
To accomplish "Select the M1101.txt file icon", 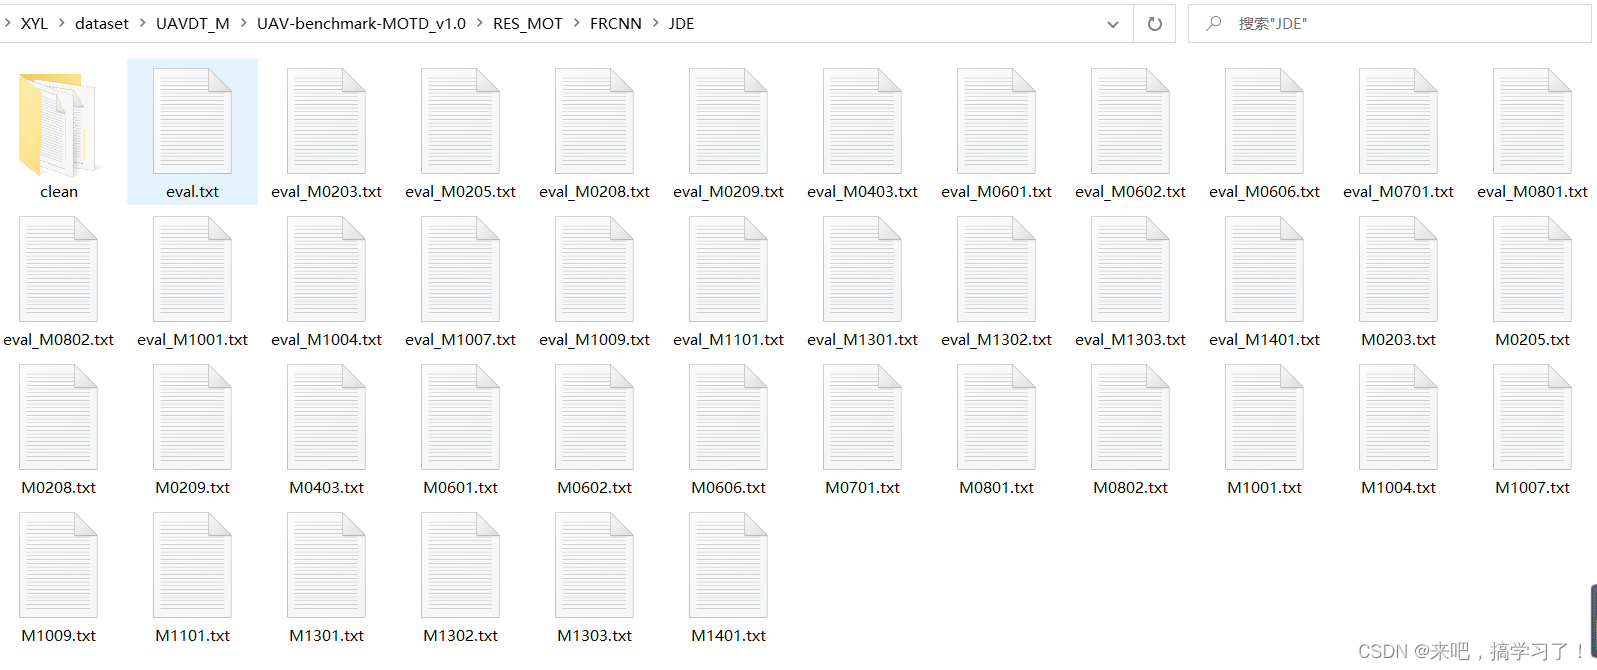I will click(x=192, y=565).
